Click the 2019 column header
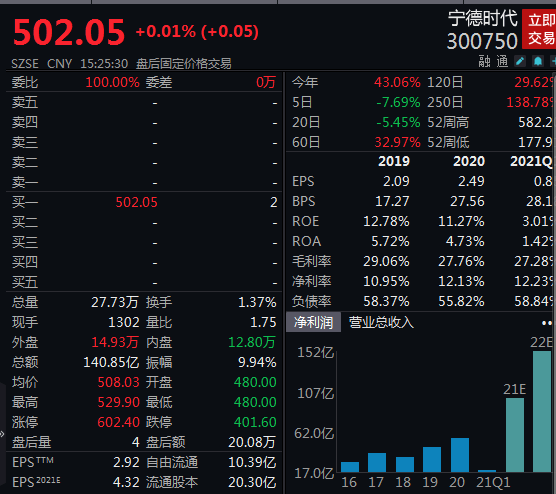The height and width of the screenshot is (494, 556). coord(394,161)
